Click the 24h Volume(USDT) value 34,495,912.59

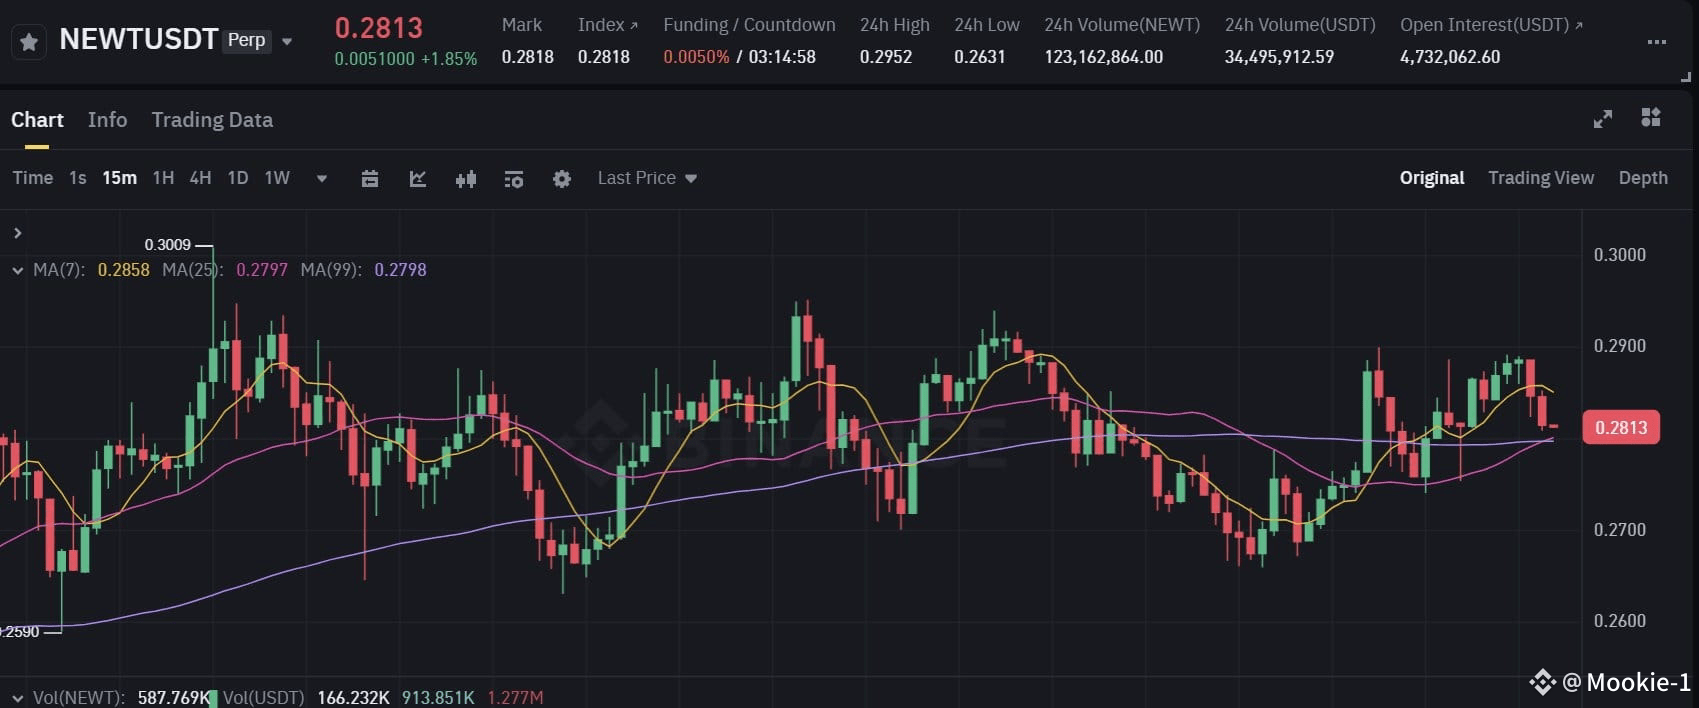1279,57
